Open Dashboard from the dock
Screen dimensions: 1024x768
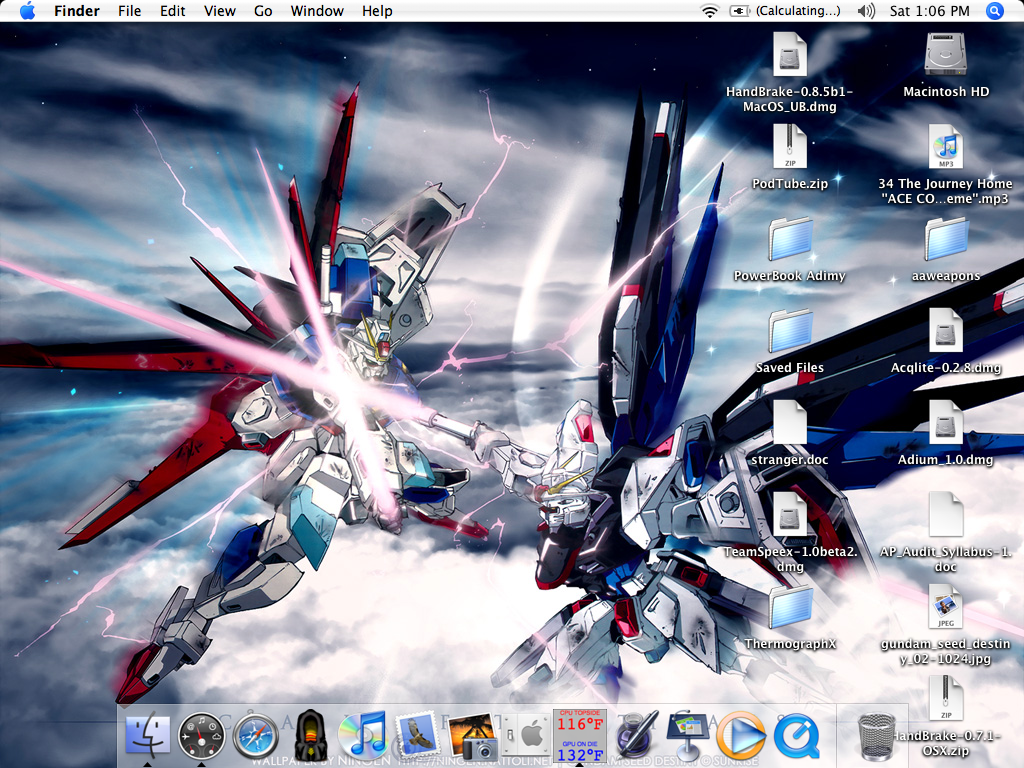[201, 736]
